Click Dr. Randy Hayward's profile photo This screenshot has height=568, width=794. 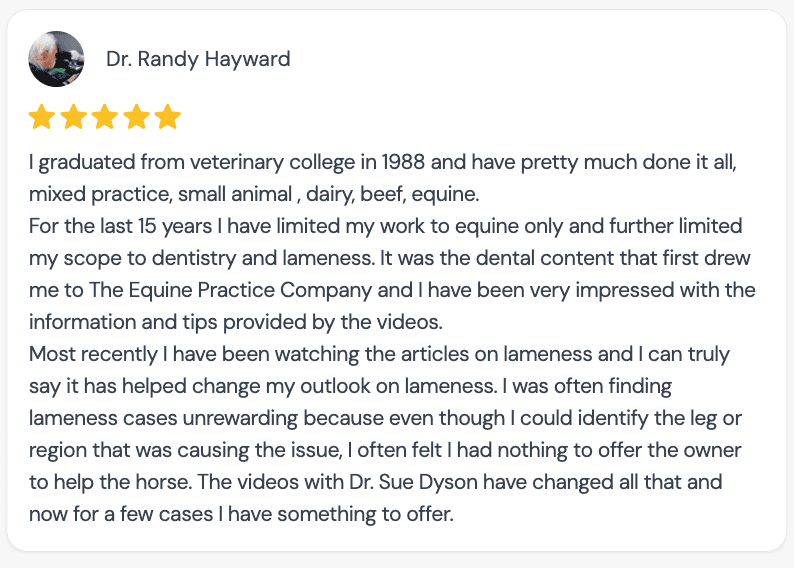pyautogui.click(x=56, y=59)
